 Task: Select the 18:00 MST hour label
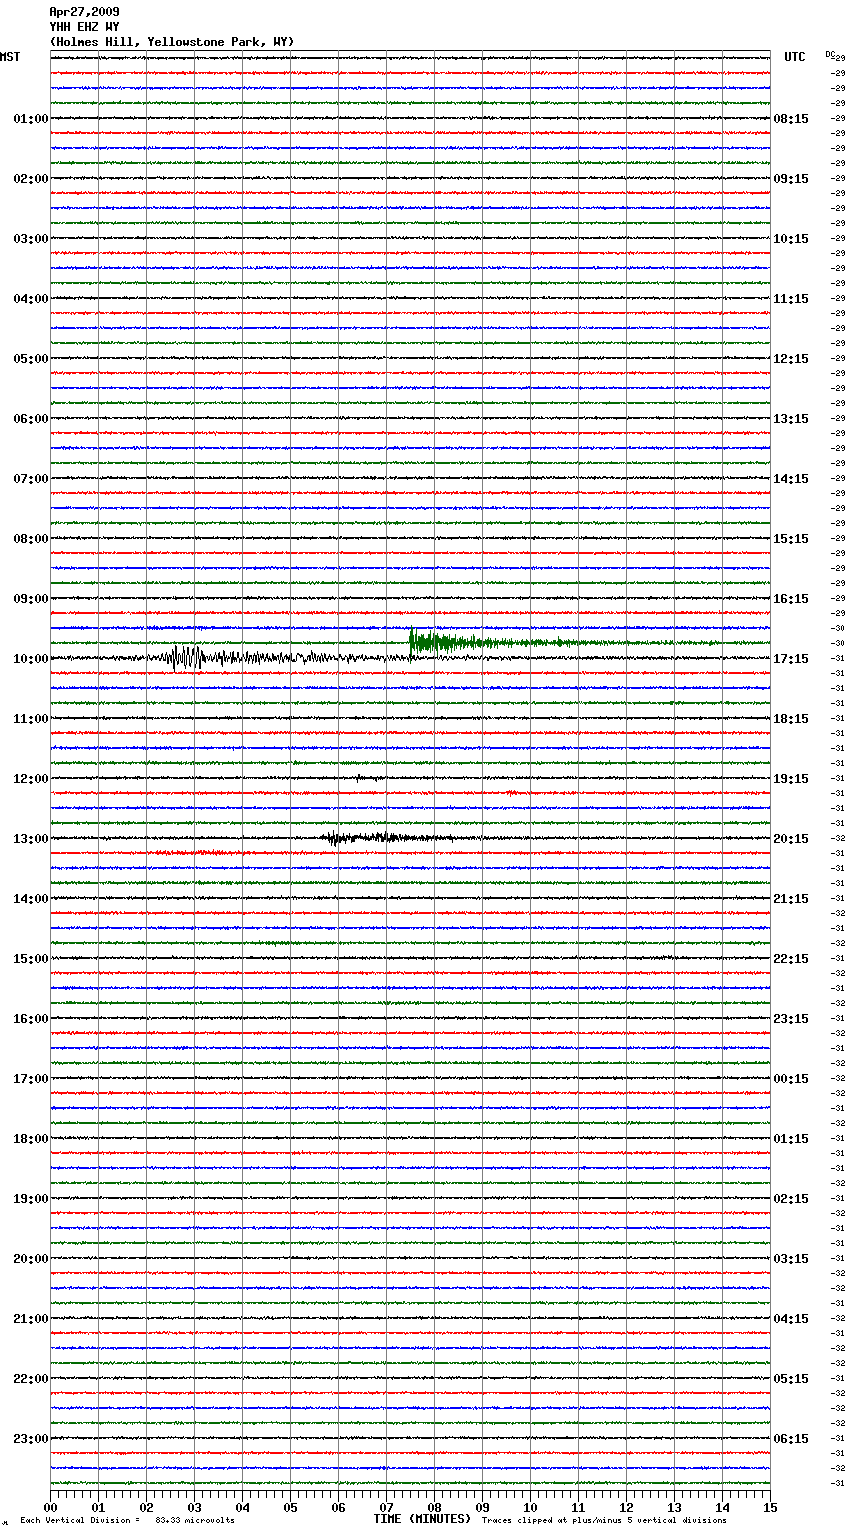click(x=31, y=1139)
